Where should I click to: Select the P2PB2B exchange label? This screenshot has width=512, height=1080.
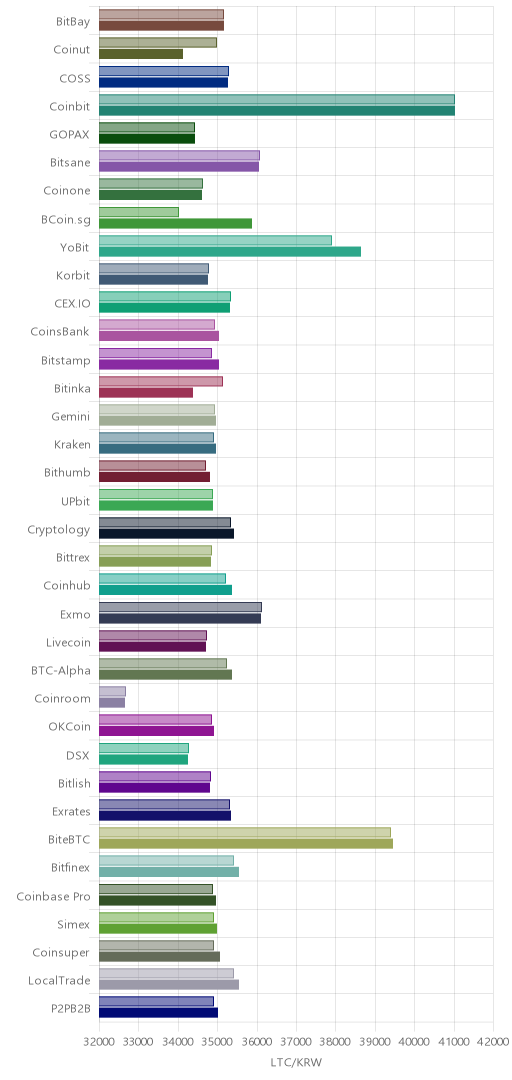(72, 1009)
